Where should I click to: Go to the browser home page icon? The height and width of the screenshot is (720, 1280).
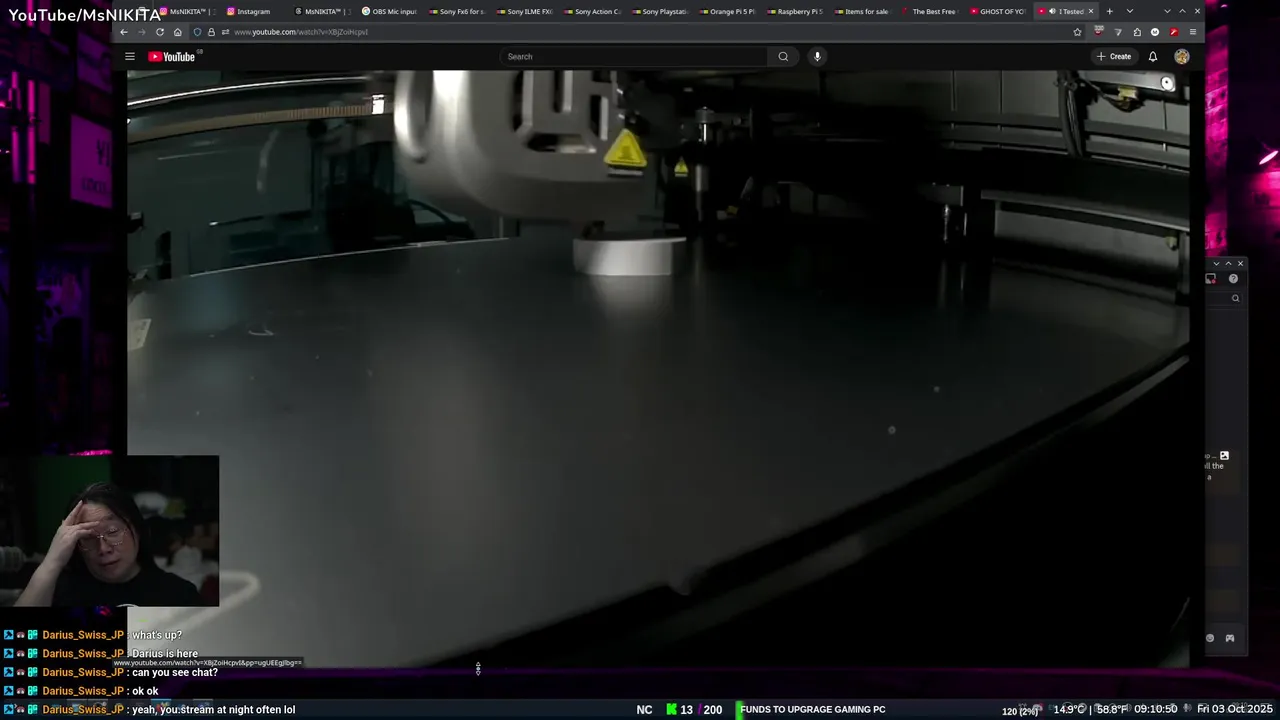(x=178, y=32)
